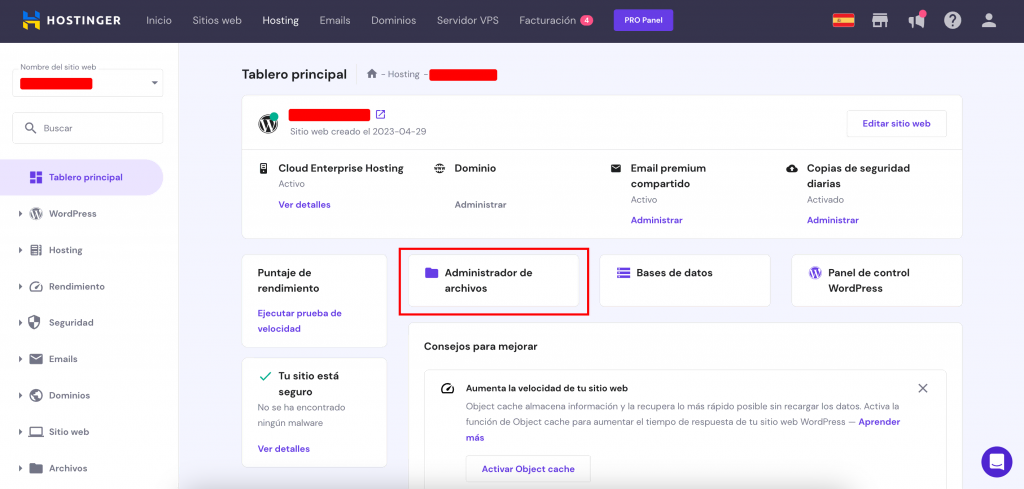Open the announcements megaphone icon
The height and width of the screenshot is (489, 1024).
pos(916,20)
